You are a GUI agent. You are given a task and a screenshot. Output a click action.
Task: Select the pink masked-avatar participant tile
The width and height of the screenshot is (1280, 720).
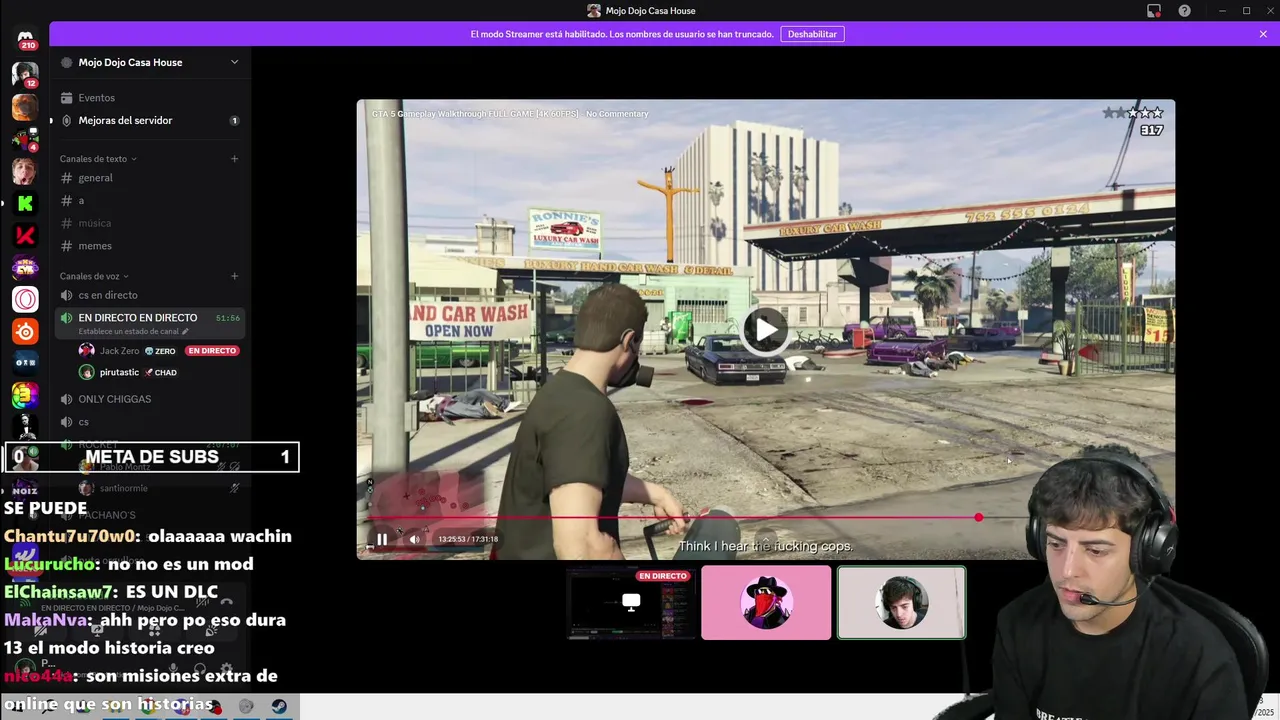coord(766,603)
